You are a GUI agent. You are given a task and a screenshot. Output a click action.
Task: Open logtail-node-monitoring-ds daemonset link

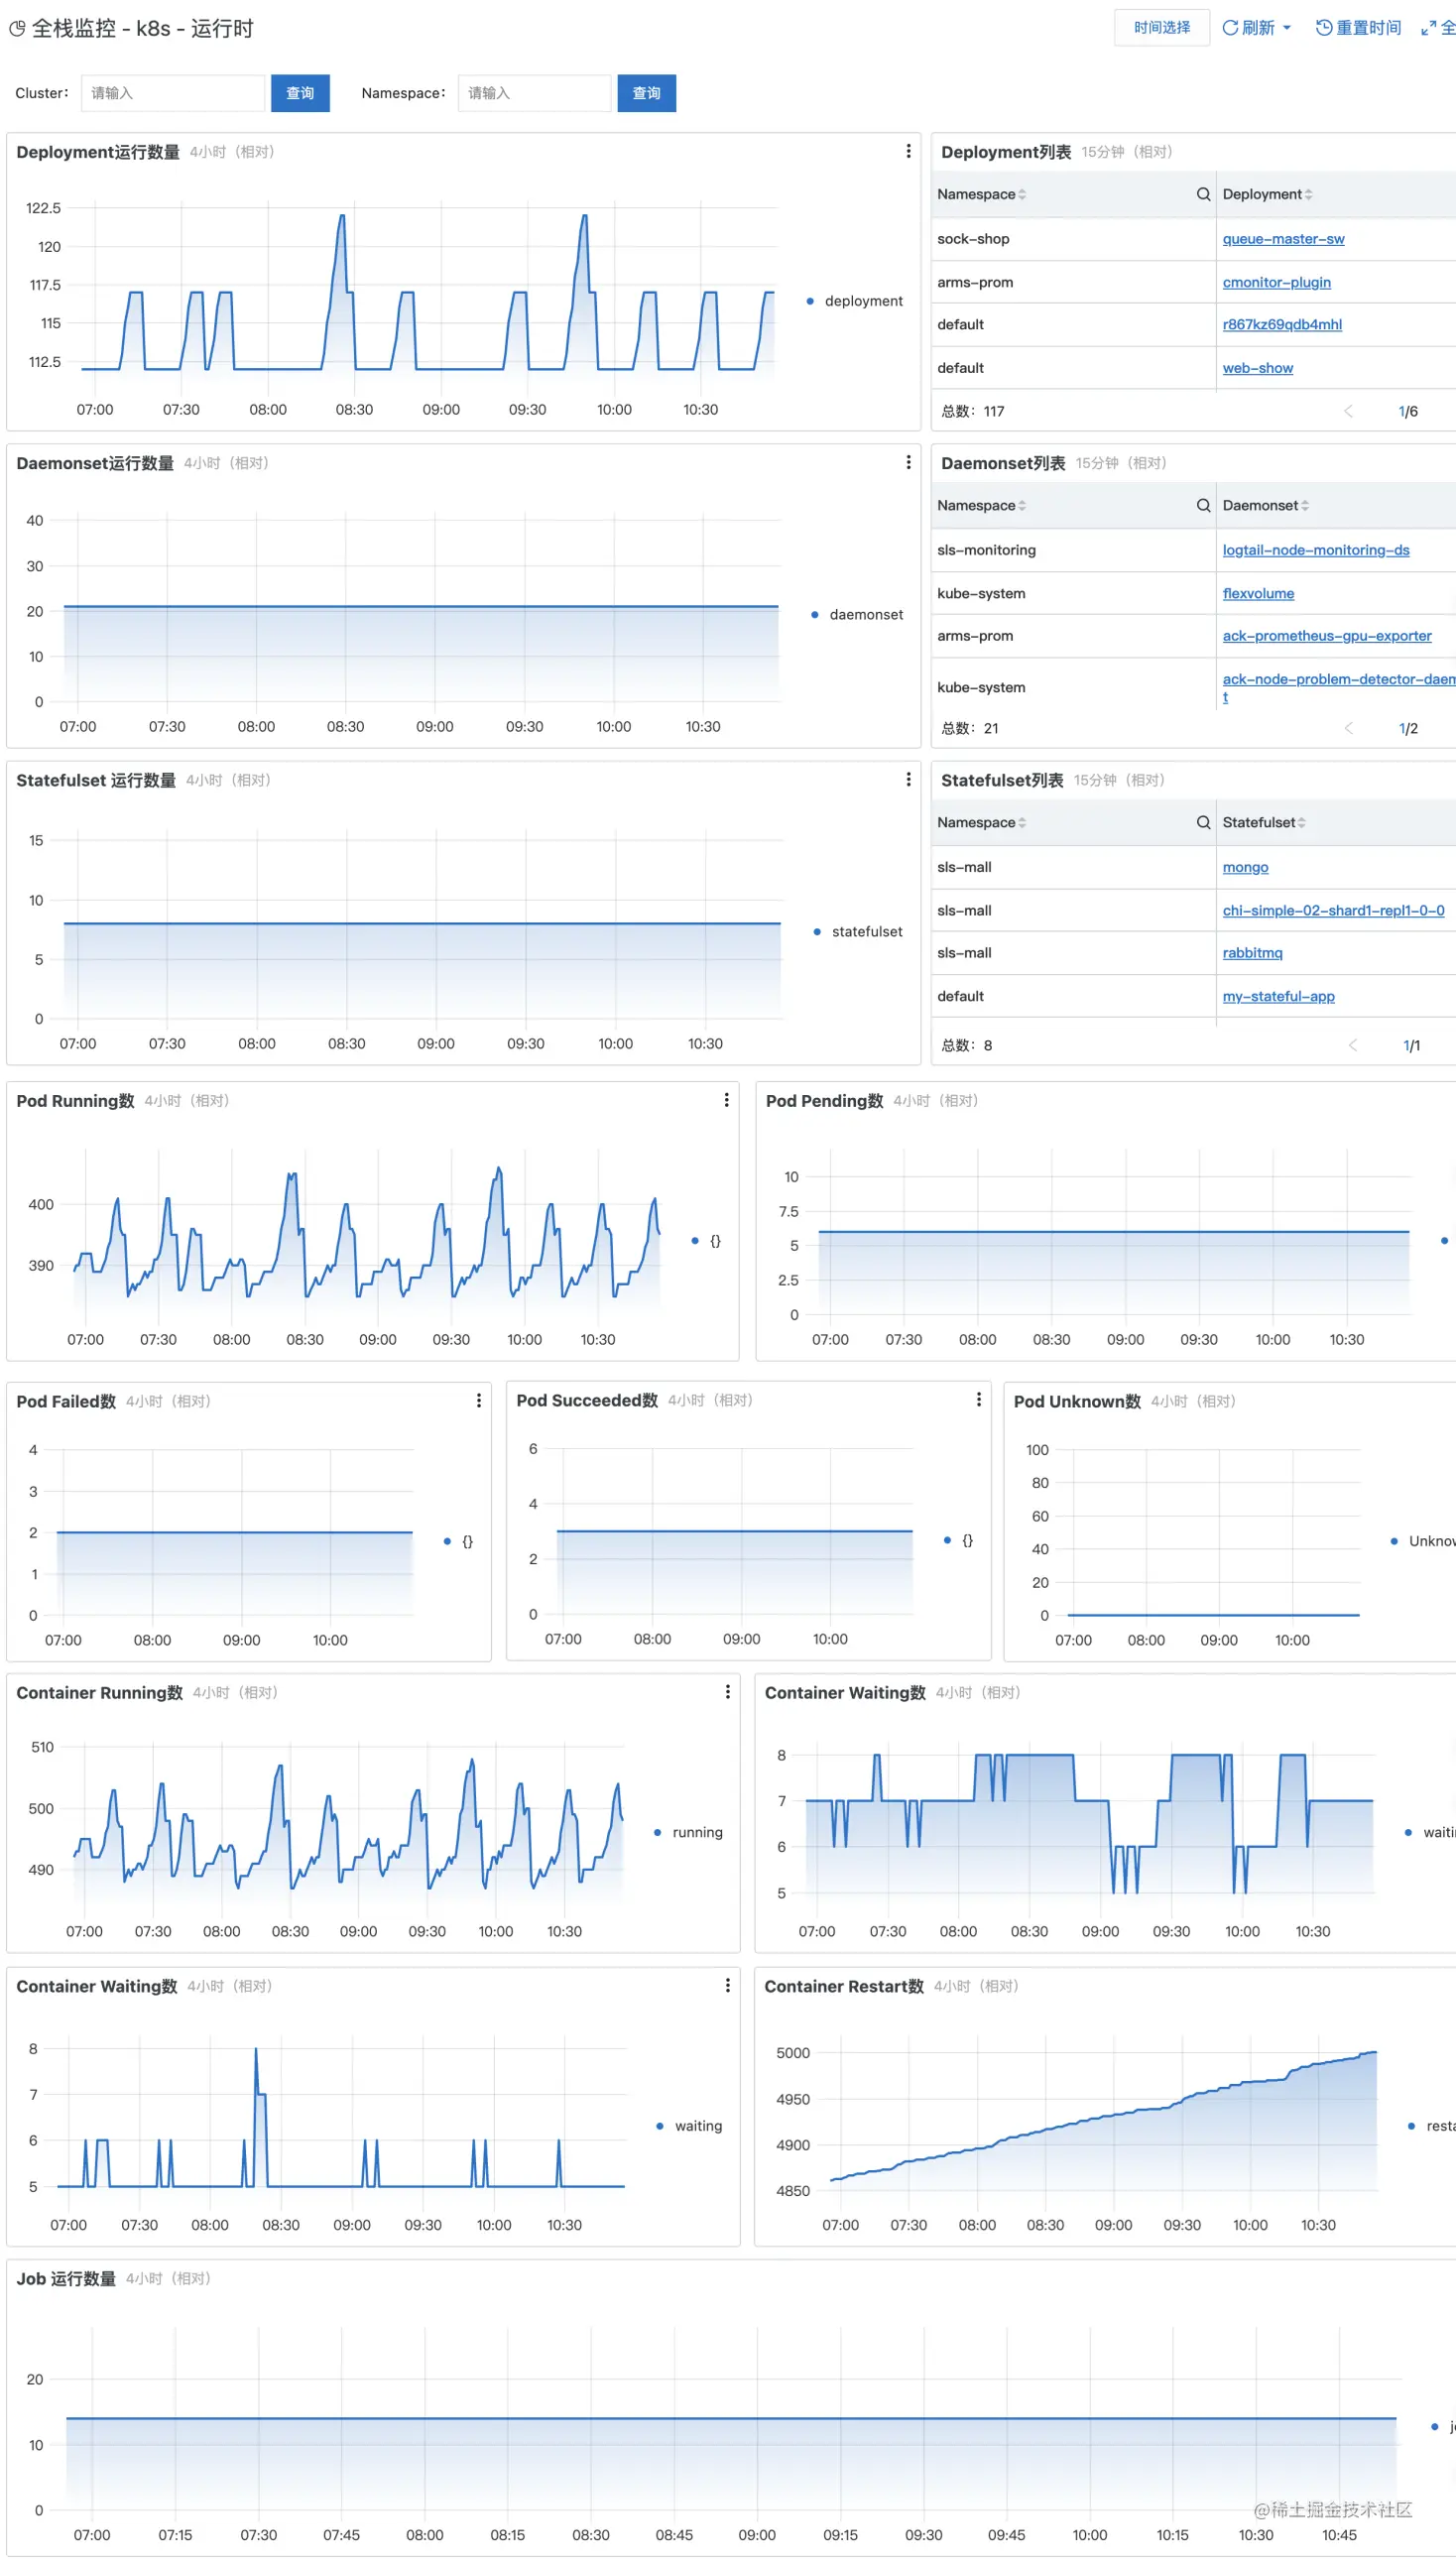coord(1315,550)
